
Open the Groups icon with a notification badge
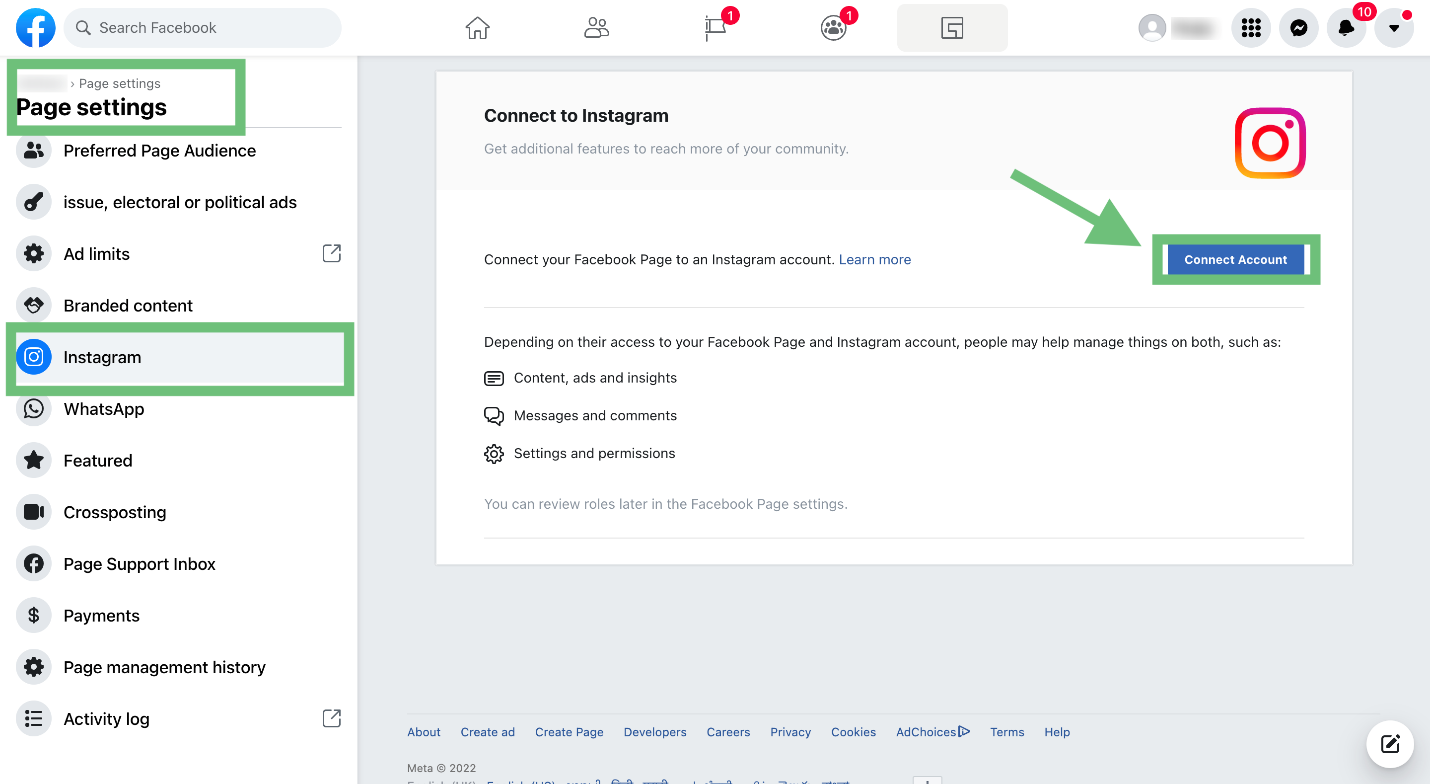(833, 28)
